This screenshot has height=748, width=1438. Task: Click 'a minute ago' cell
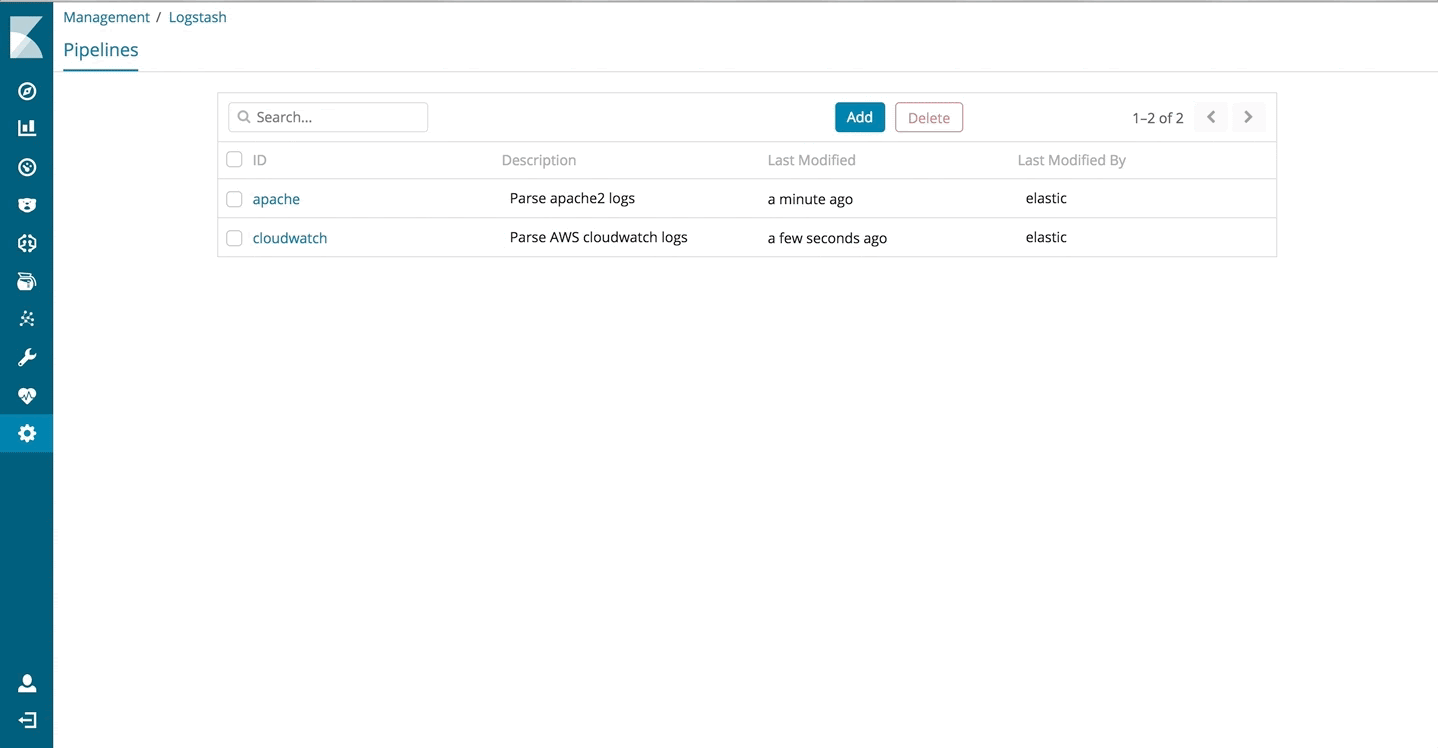click(x=810, y=199)
